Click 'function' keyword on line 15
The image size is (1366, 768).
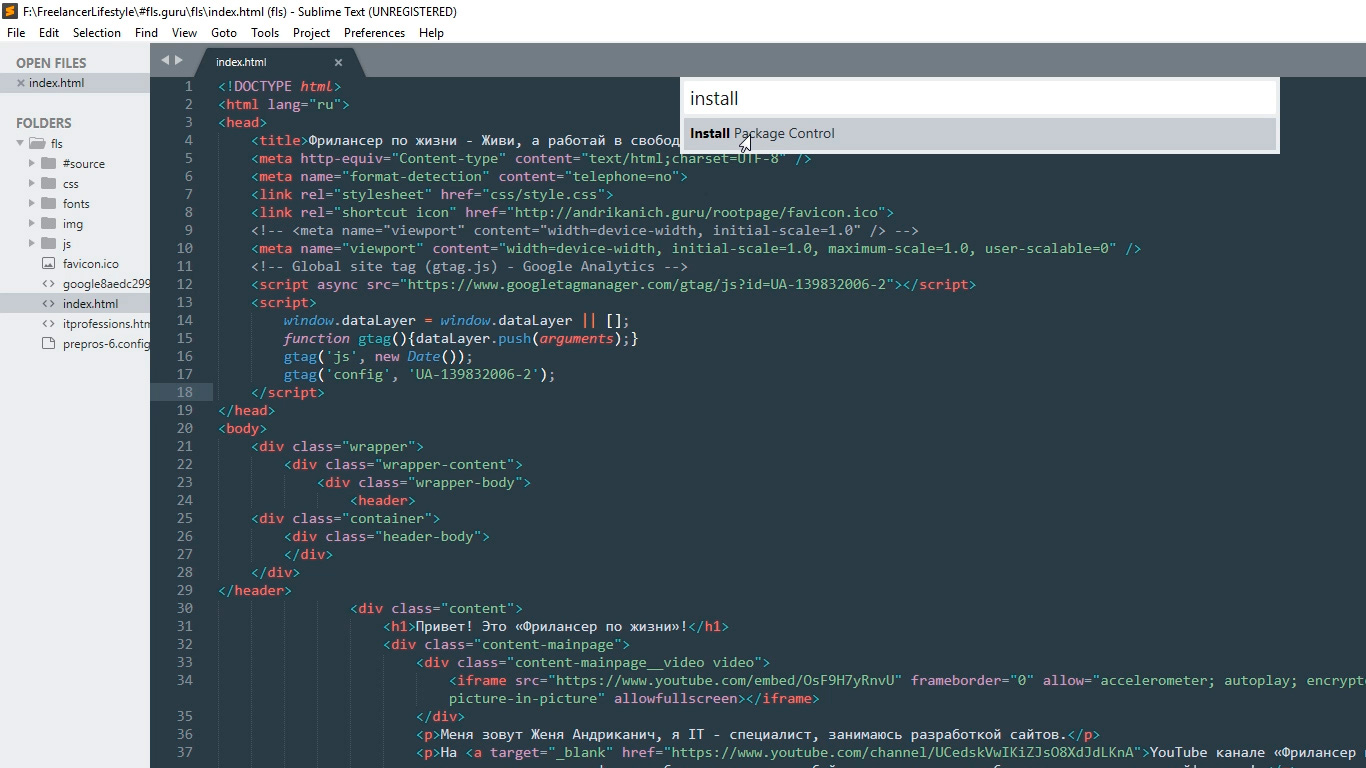pyautogui.click(x=317, y=339)
